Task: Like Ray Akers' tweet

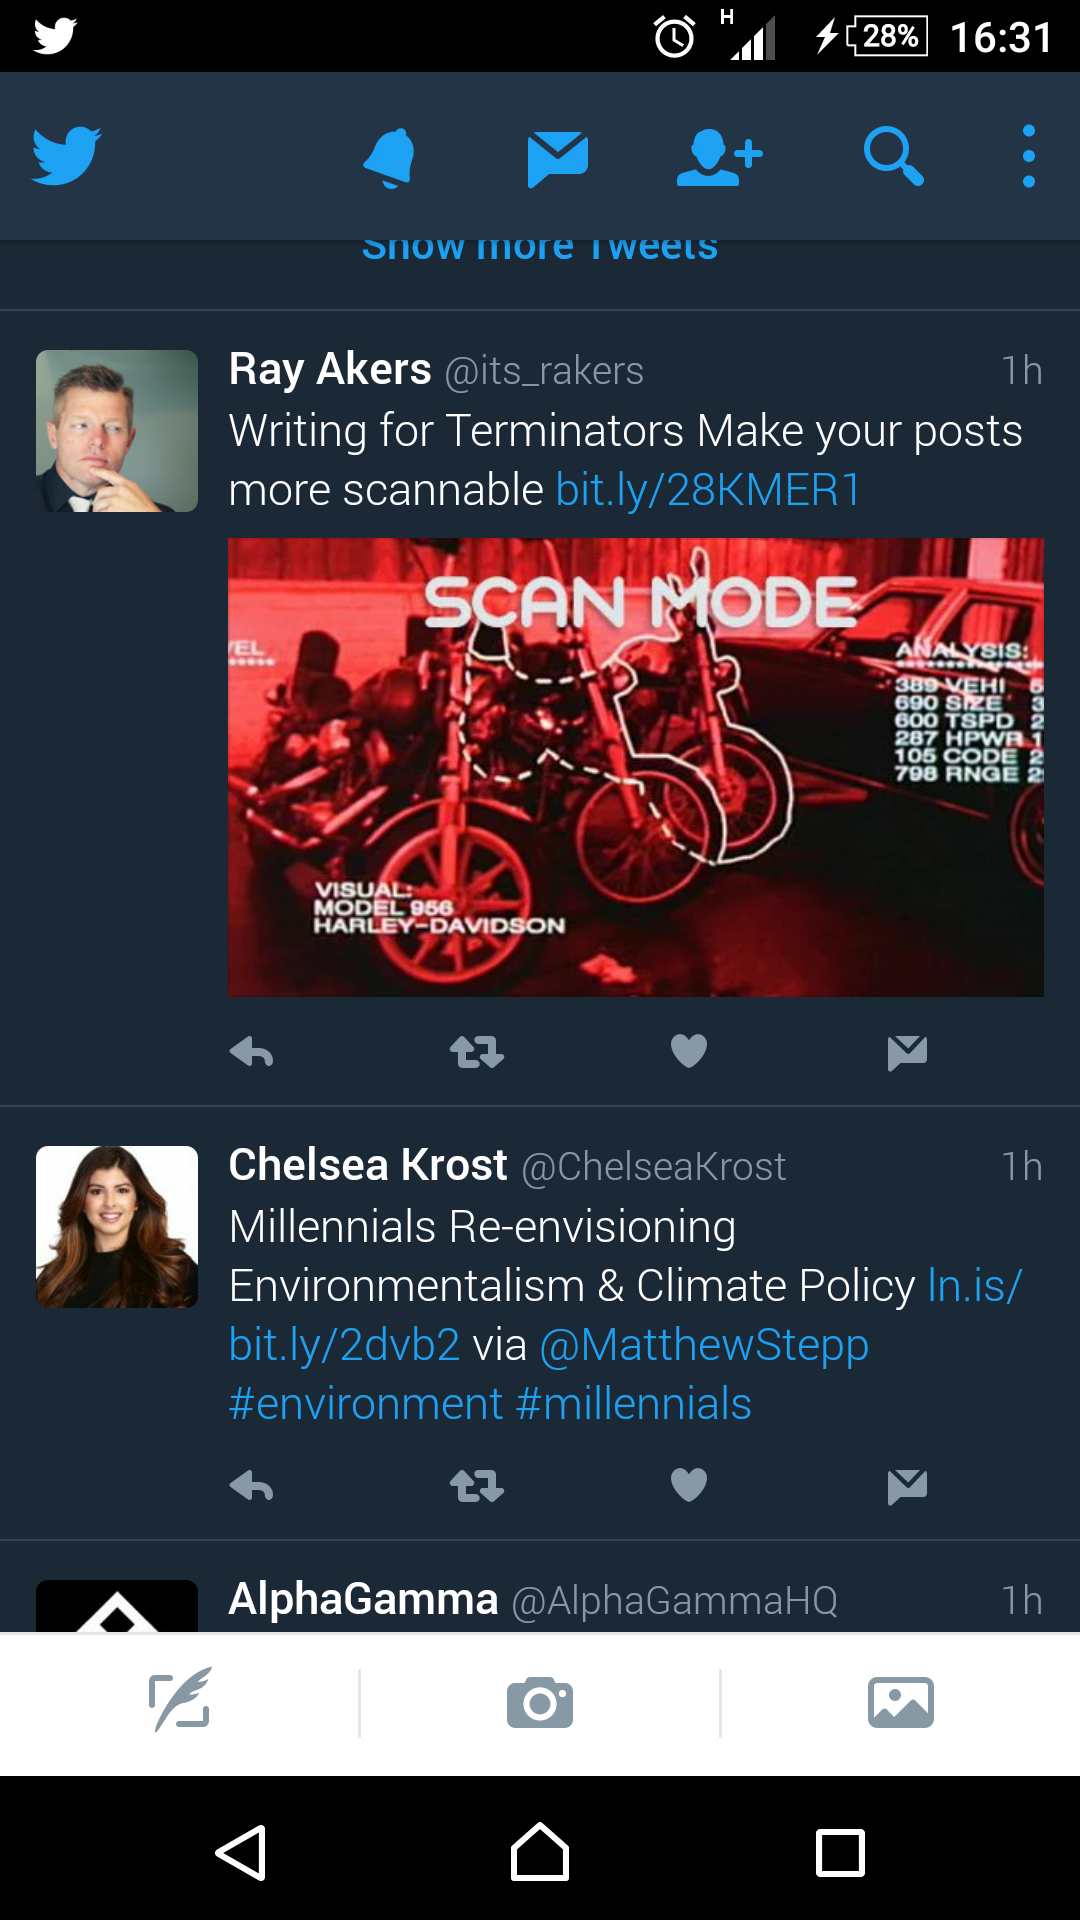Action: coord(689,1052)
